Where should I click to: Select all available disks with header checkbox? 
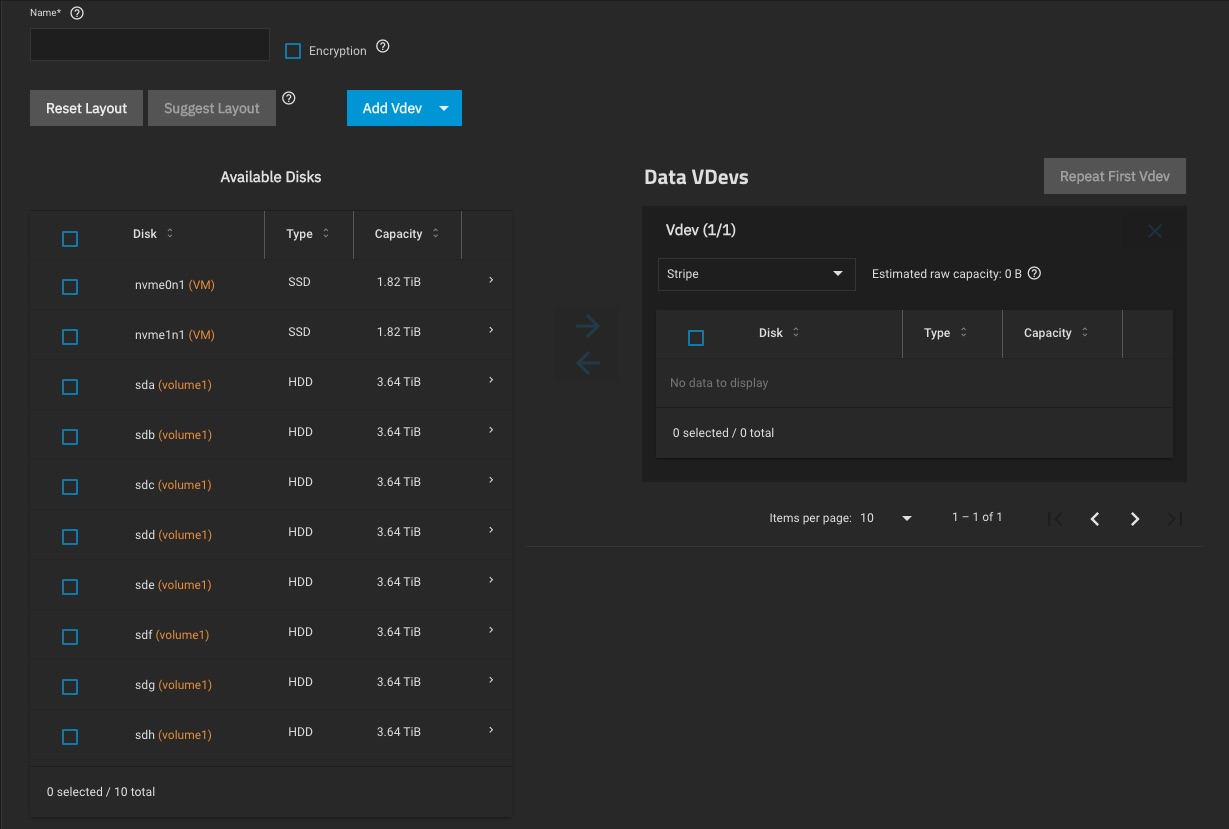pyautogui.click(x=70, y=239)
